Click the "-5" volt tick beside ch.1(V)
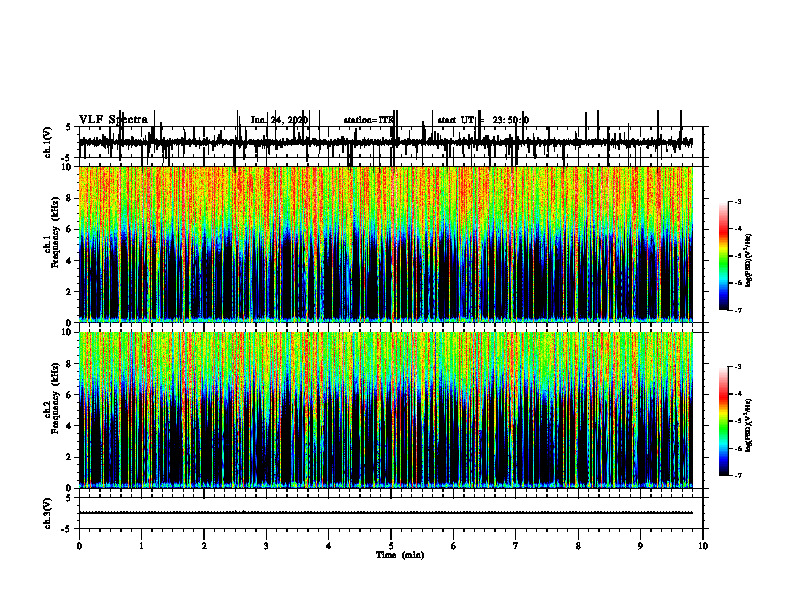792x612 pixels. [x=67, y=158]
